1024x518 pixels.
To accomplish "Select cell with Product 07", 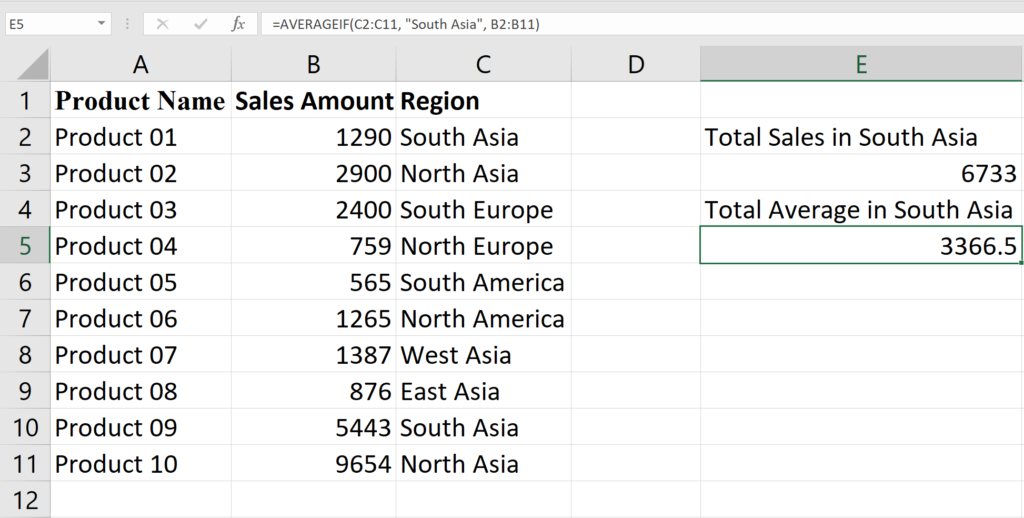I will click(140, 355).
